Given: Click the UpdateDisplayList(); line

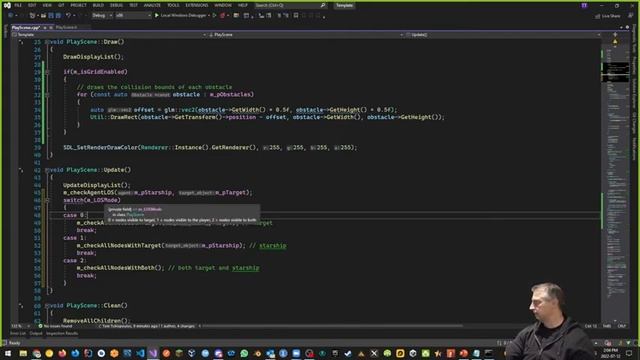Looking at the screenshot, I should pyautogui.click(x=97, y=185).
